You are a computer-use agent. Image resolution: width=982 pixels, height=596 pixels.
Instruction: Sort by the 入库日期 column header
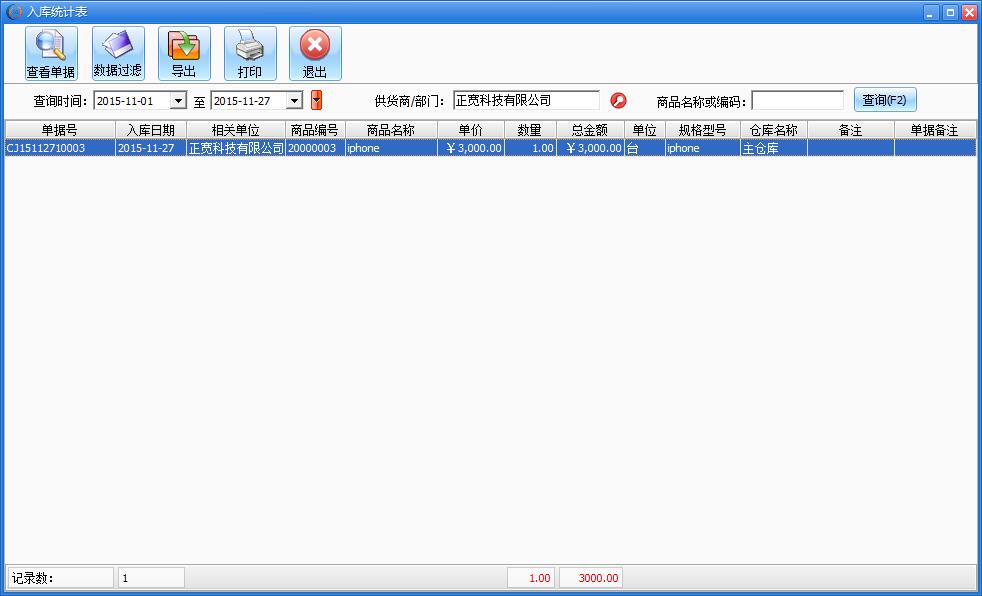151,130
